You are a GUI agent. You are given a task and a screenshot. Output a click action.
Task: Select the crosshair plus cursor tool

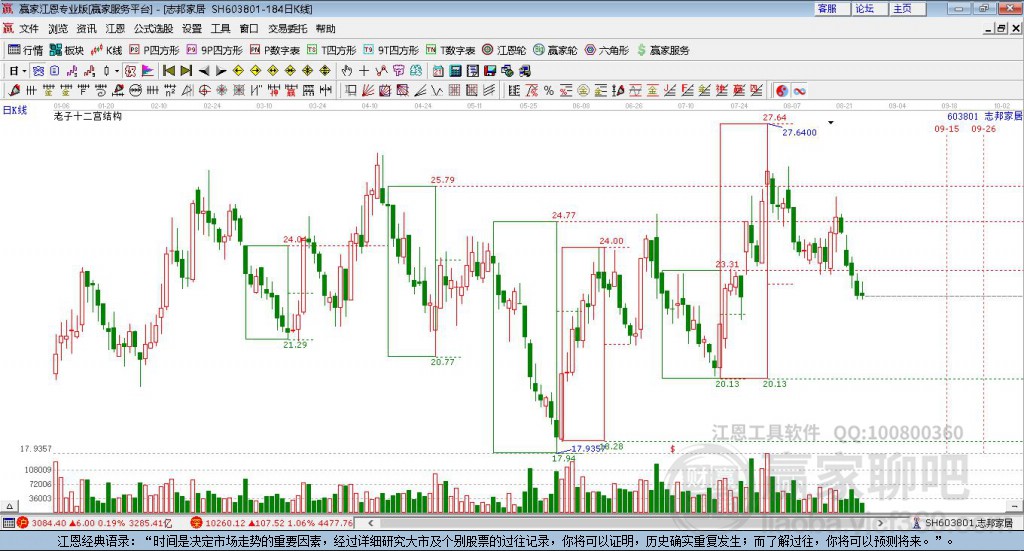[364, 71]
